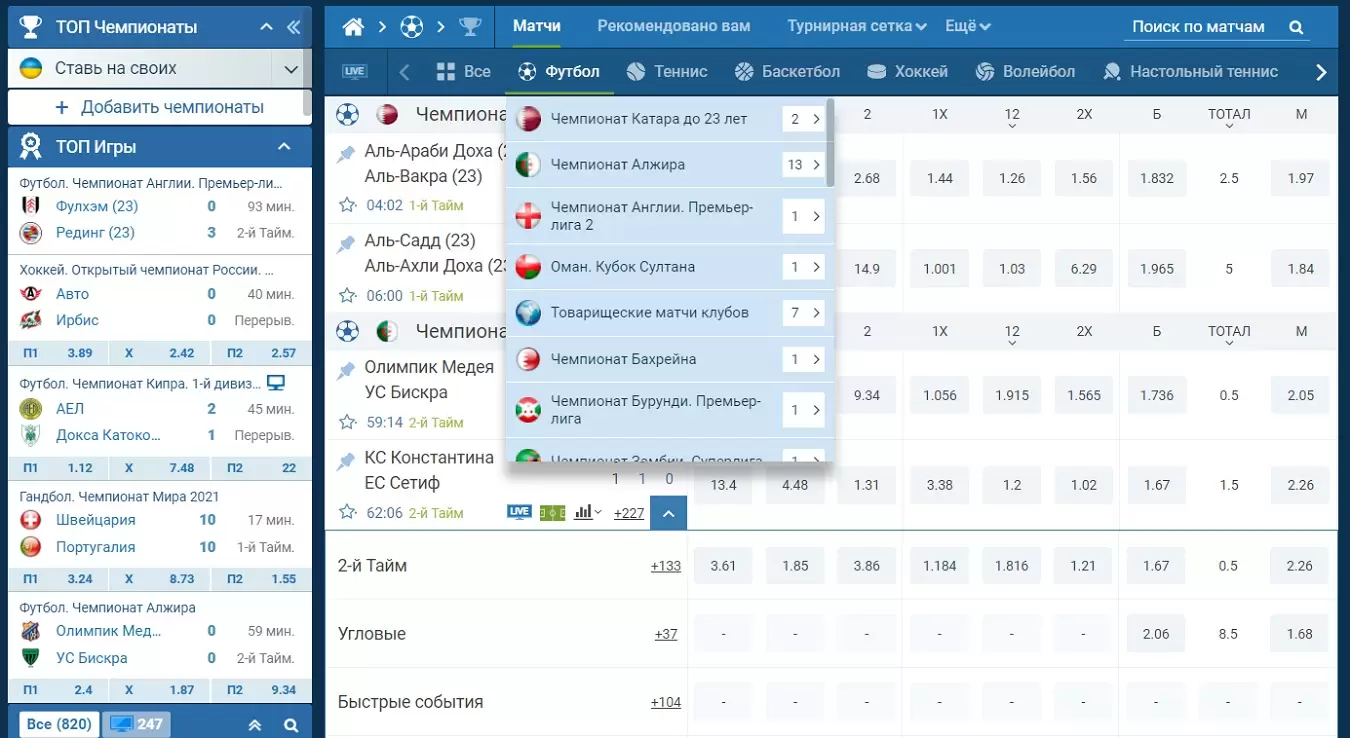The height and width of the screenshot is (738, 1350).
Task: Open the Ещё dropdown menu
Action: point(968,26)
